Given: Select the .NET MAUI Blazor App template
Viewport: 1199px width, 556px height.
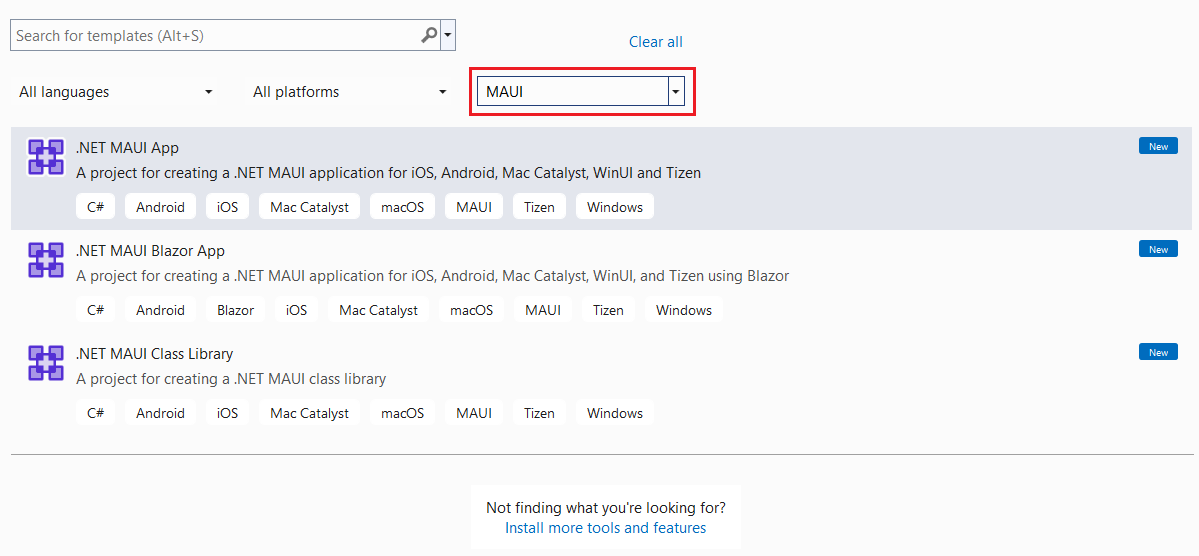Looking at the screenshot, I should tap(601, 281).
